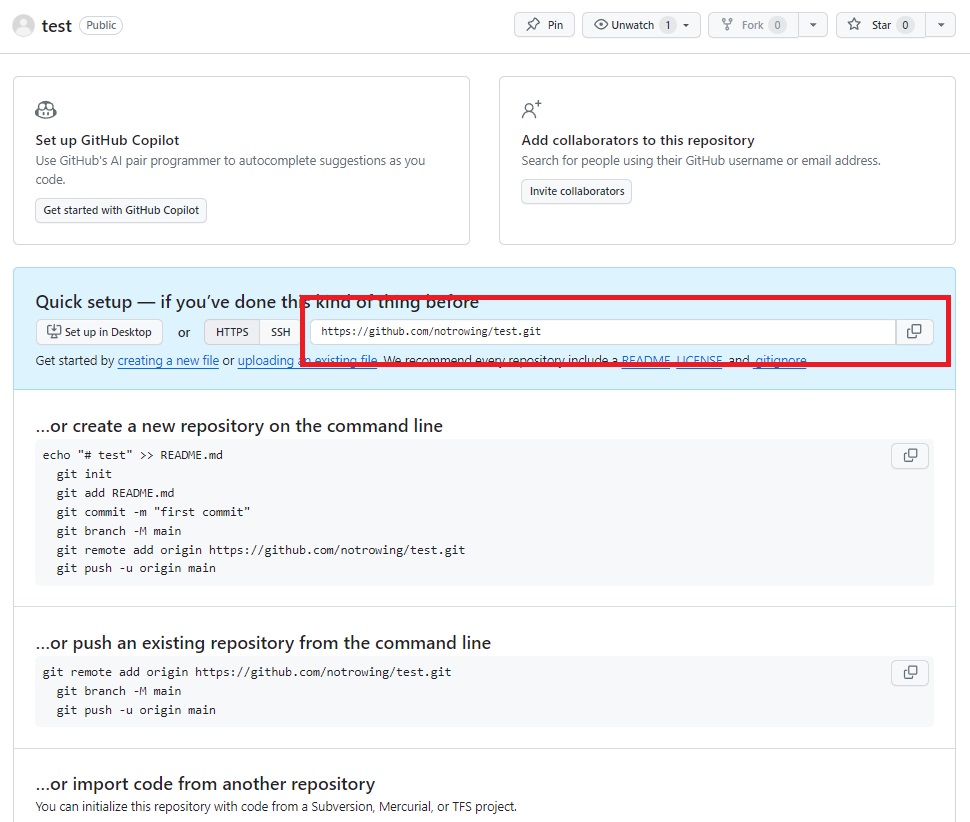This screenshot has height=822, width=970.
Task: Star the test repository
Action: pyautogui.click(x=880, y=25)
